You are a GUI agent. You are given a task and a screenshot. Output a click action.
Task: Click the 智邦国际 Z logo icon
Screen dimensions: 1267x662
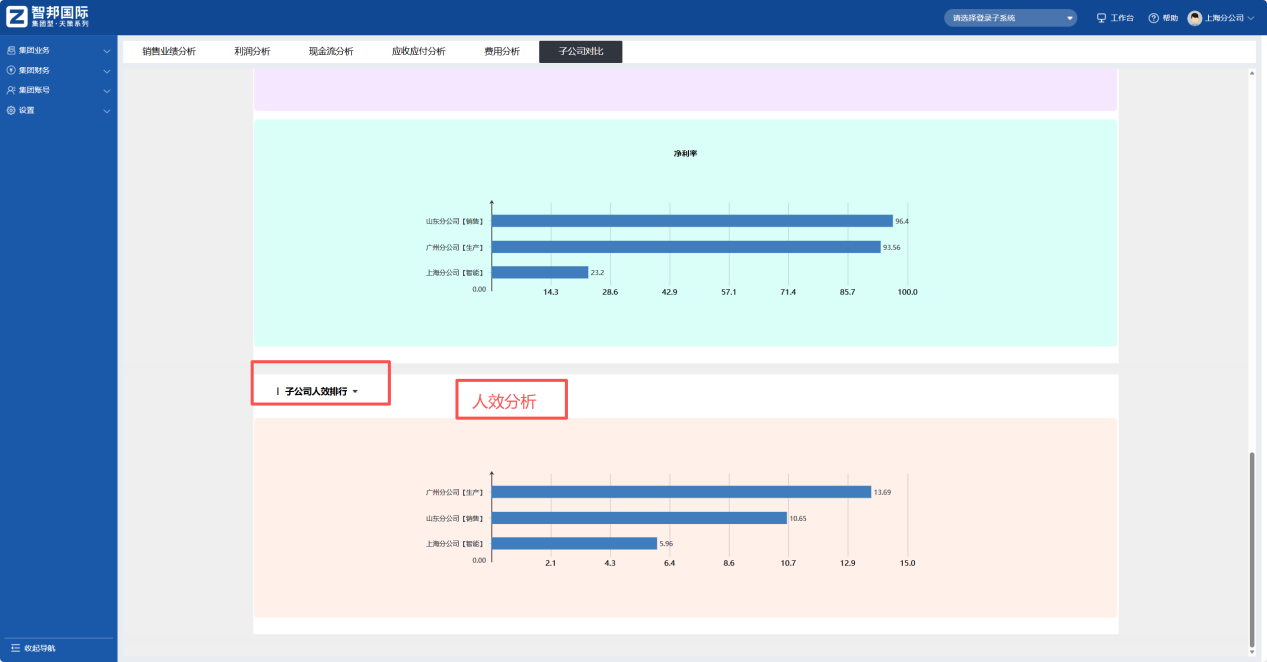pos(17,17)
